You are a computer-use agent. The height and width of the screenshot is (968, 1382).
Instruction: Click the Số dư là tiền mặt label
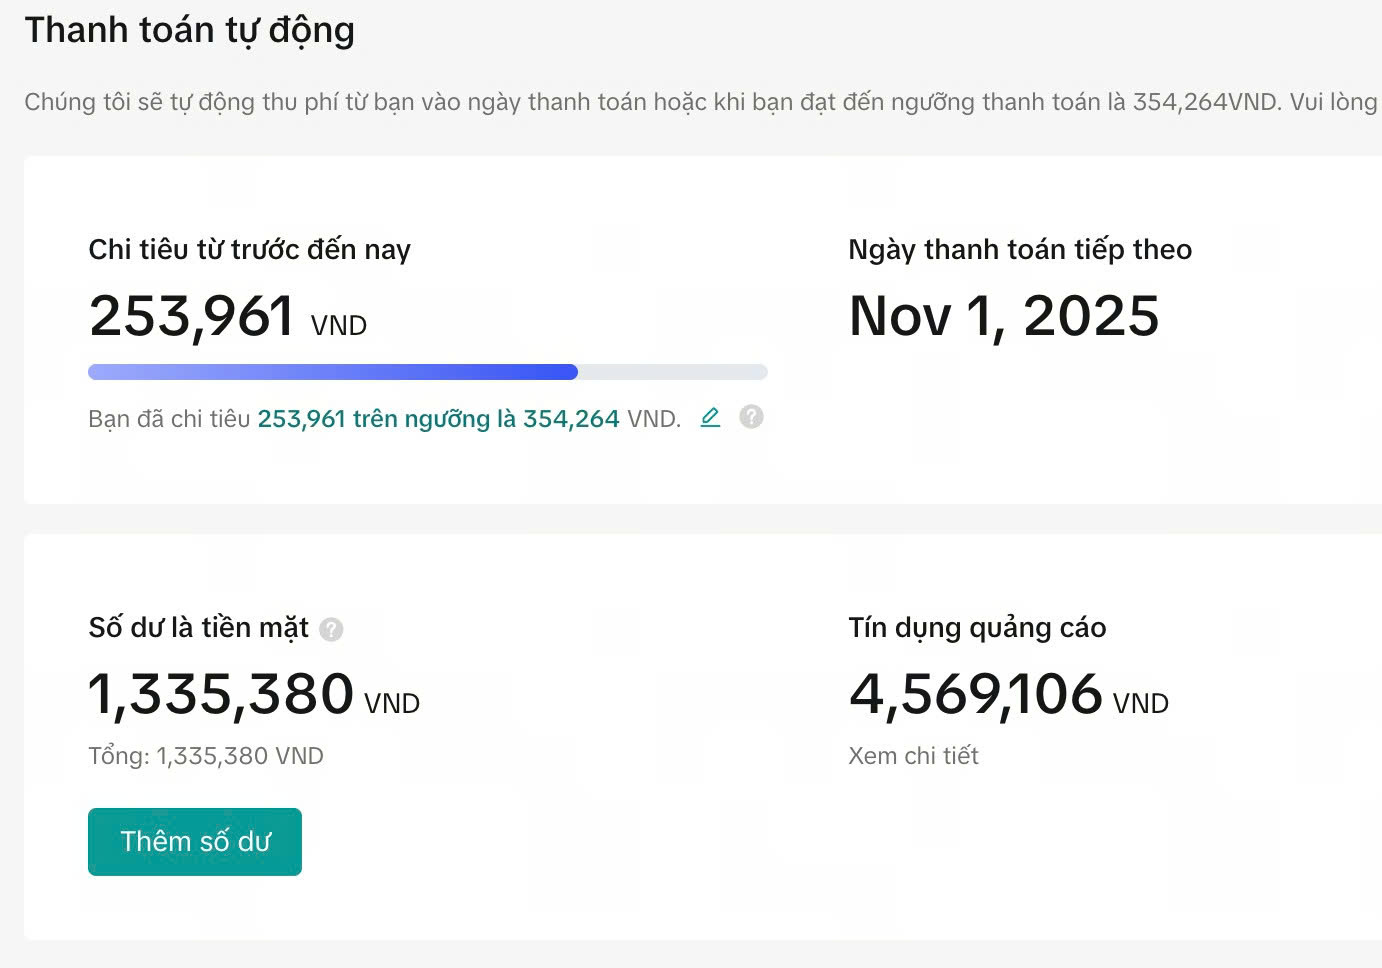coord(198,628)
